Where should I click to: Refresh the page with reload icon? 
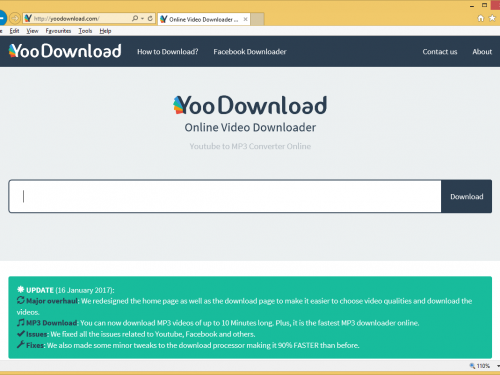(x=150, y=18)
